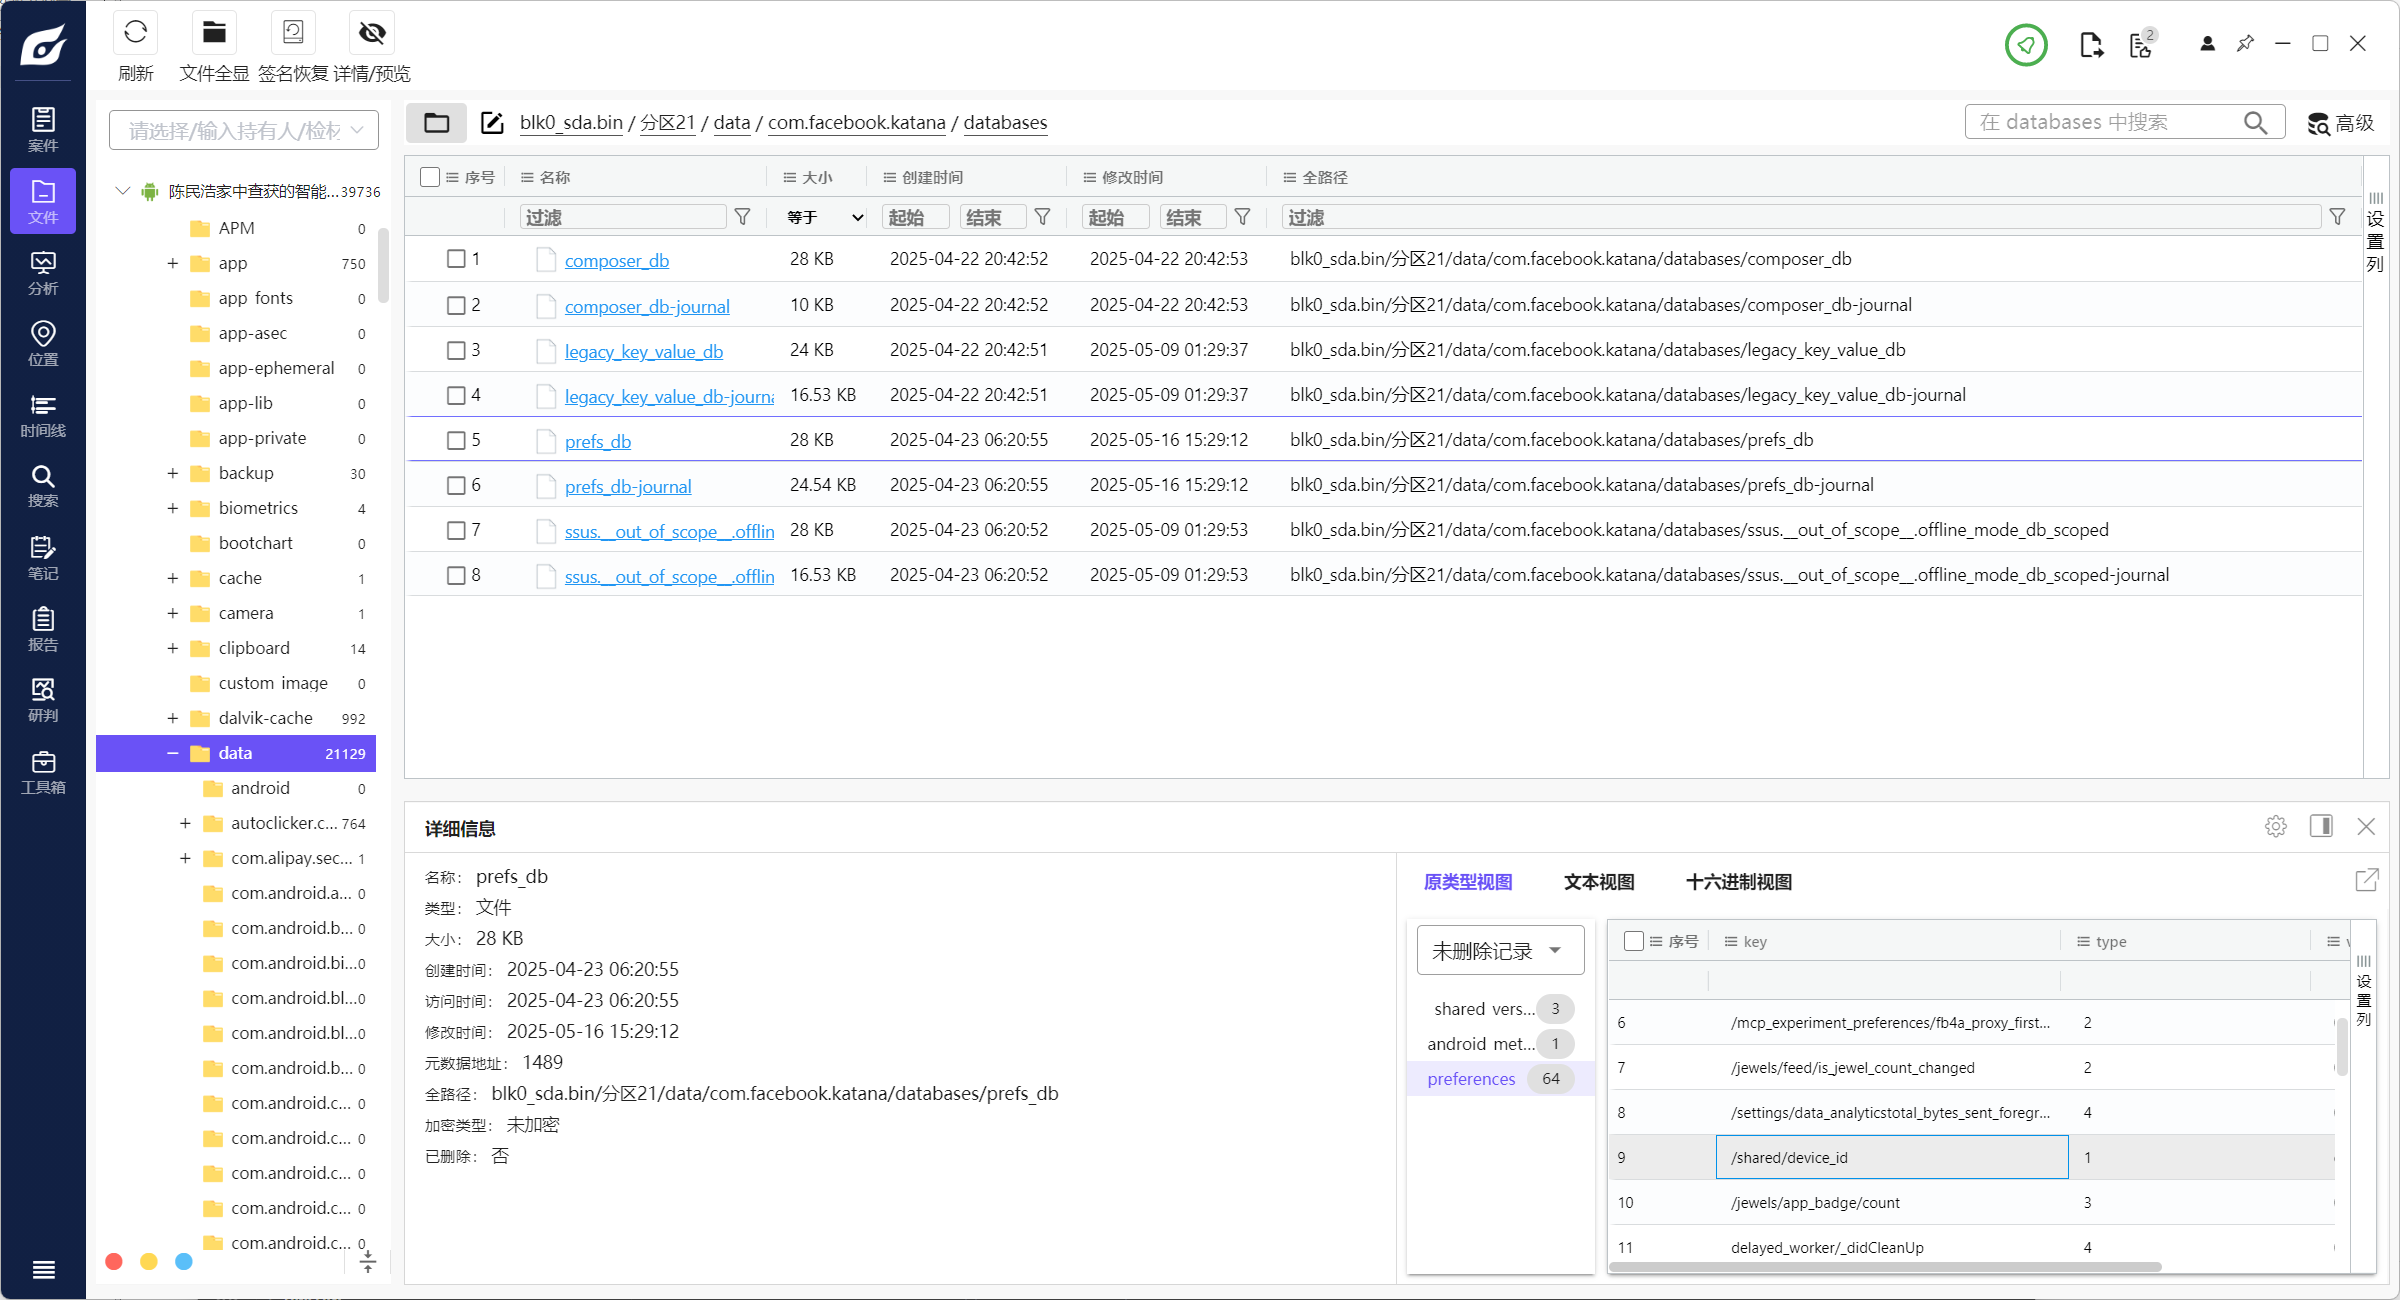
Task: Open the 工具箱 toolbox sidebar section
Action: pos(43,772)
